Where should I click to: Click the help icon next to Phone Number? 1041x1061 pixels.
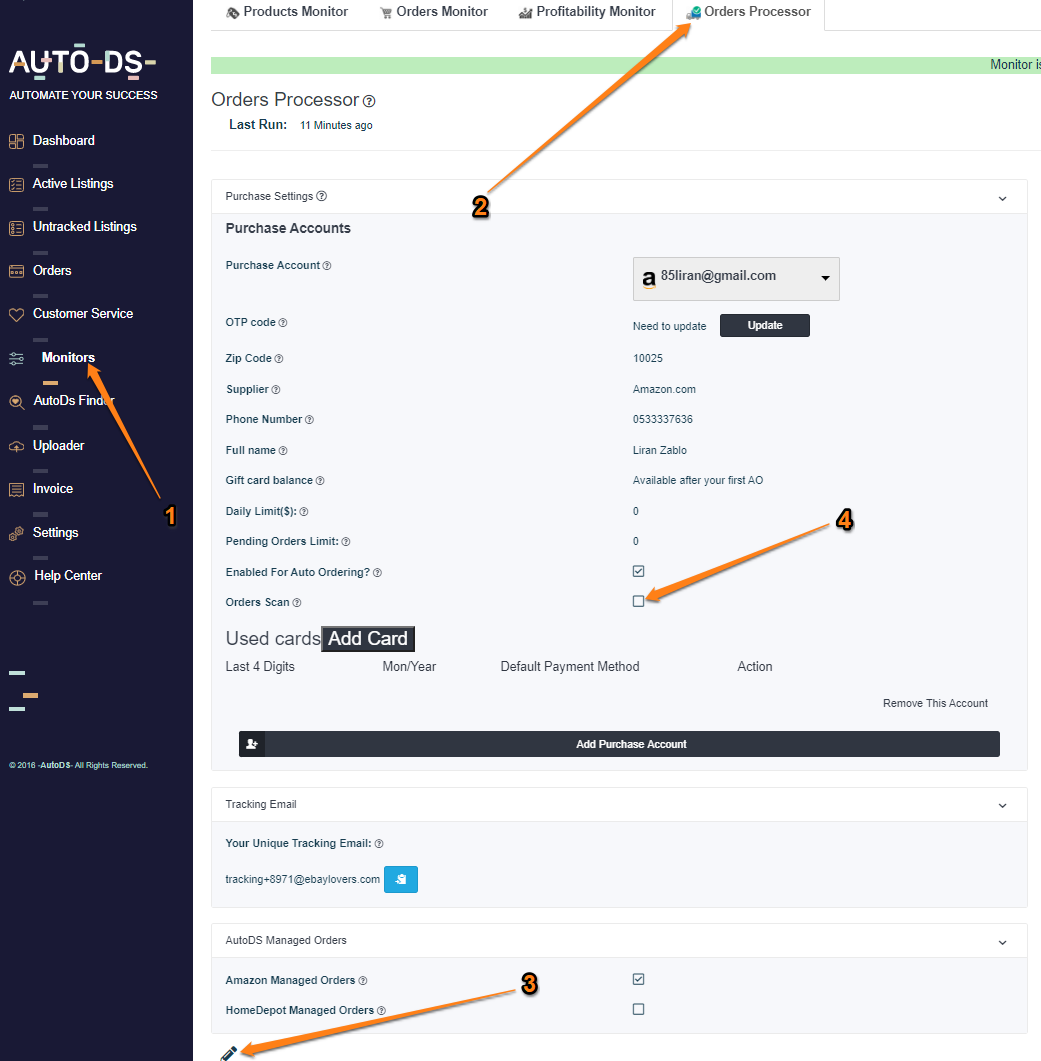[309, 420]
